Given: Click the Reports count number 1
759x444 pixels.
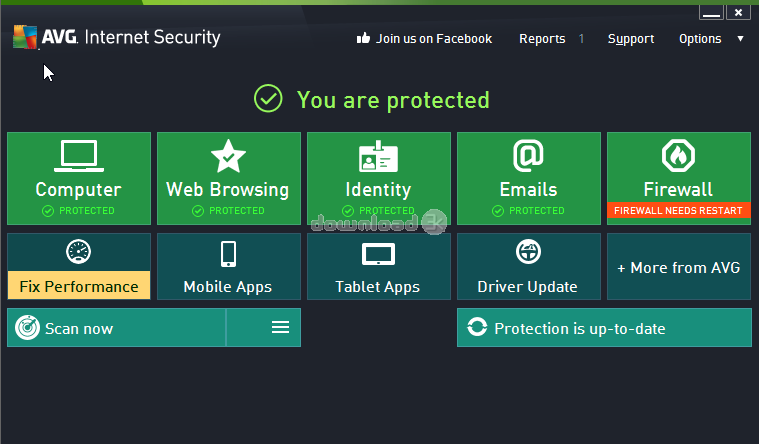Looking at the screenshot, I should (x=581, y=39).
